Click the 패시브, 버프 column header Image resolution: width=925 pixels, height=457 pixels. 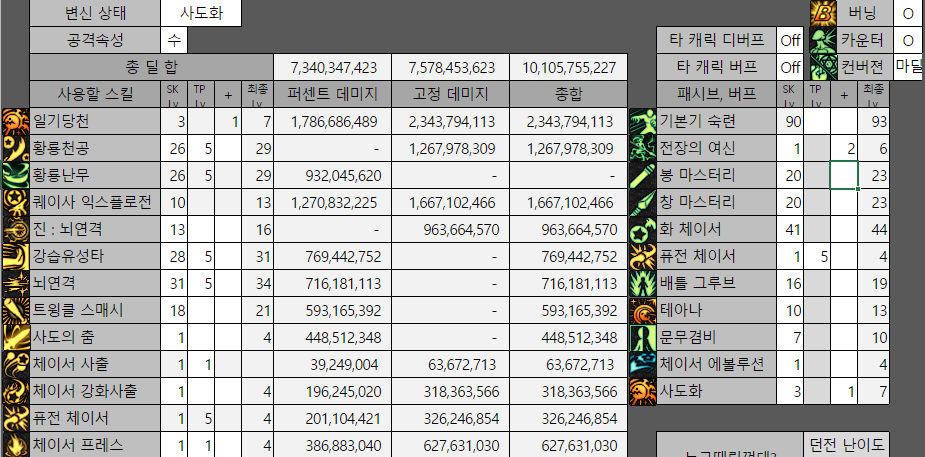pos(716,95)
